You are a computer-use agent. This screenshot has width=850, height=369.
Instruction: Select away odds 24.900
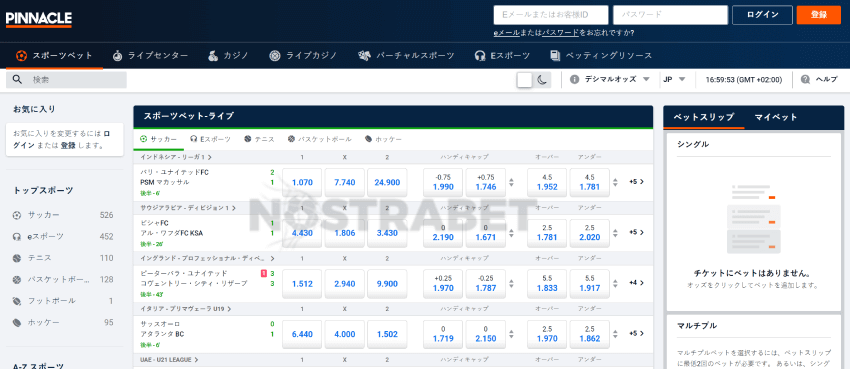pos(387,183)
